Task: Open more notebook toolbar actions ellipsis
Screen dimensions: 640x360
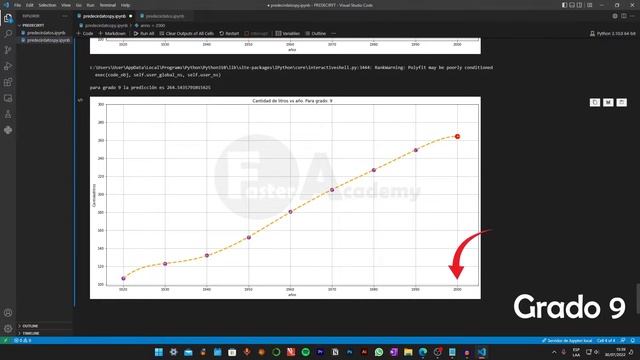Action: tap(333, 33)
